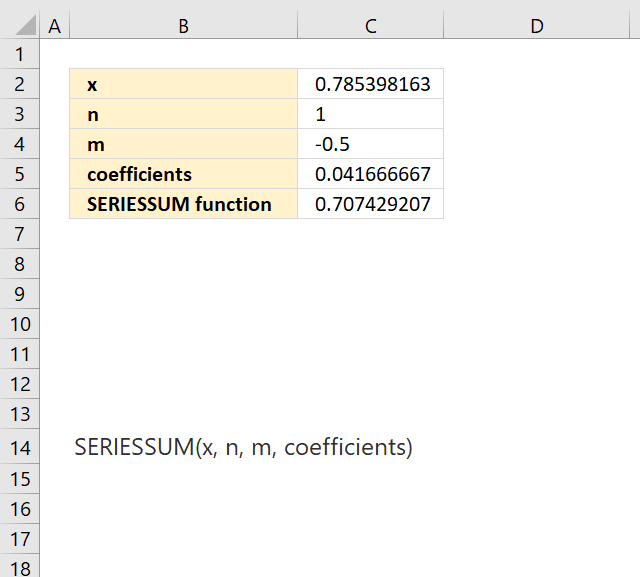The height and width of the screenshot is (577, 640).
Task: Select column C header
Action: click(x=371, y=26)
